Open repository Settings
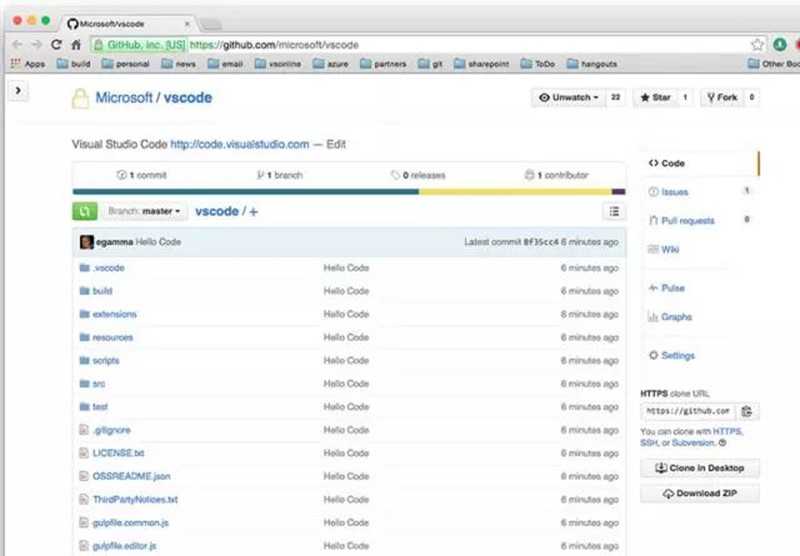800x556 pixels. [671, 356]
